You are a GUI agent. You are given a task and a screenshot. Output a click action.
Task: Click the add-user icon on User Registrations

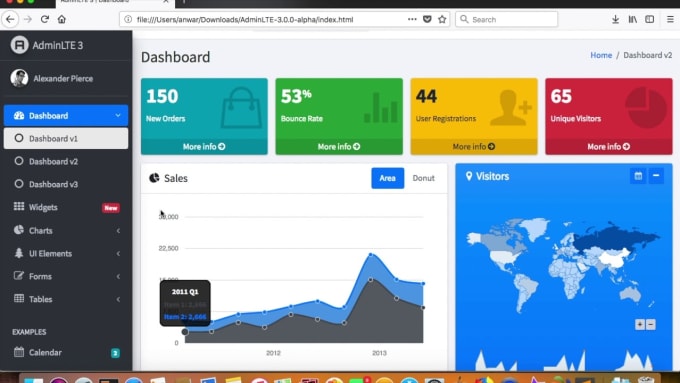click(510, 108)
